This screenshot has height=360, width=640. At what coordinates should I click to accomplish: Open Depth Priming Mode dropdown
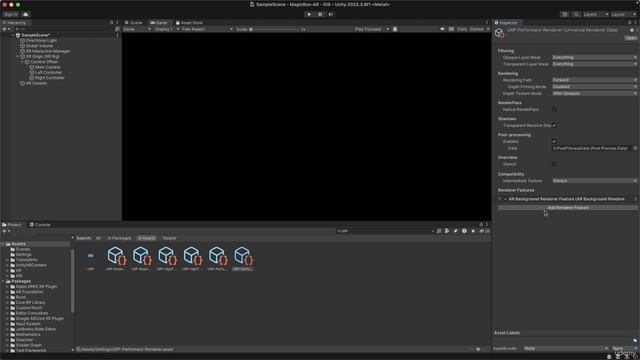point(594,87)
